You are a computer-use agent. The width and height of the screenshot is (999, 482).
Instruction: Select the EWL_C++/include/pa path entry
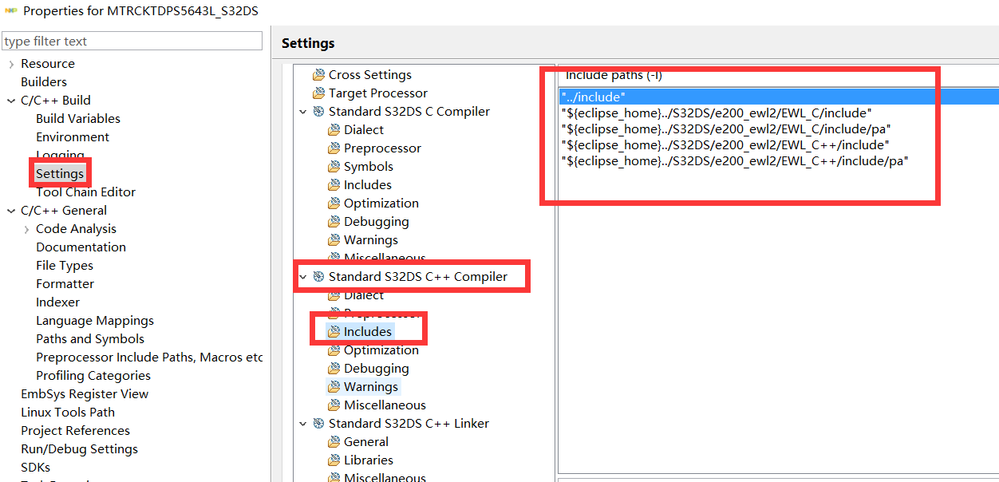tap(734, 161)
